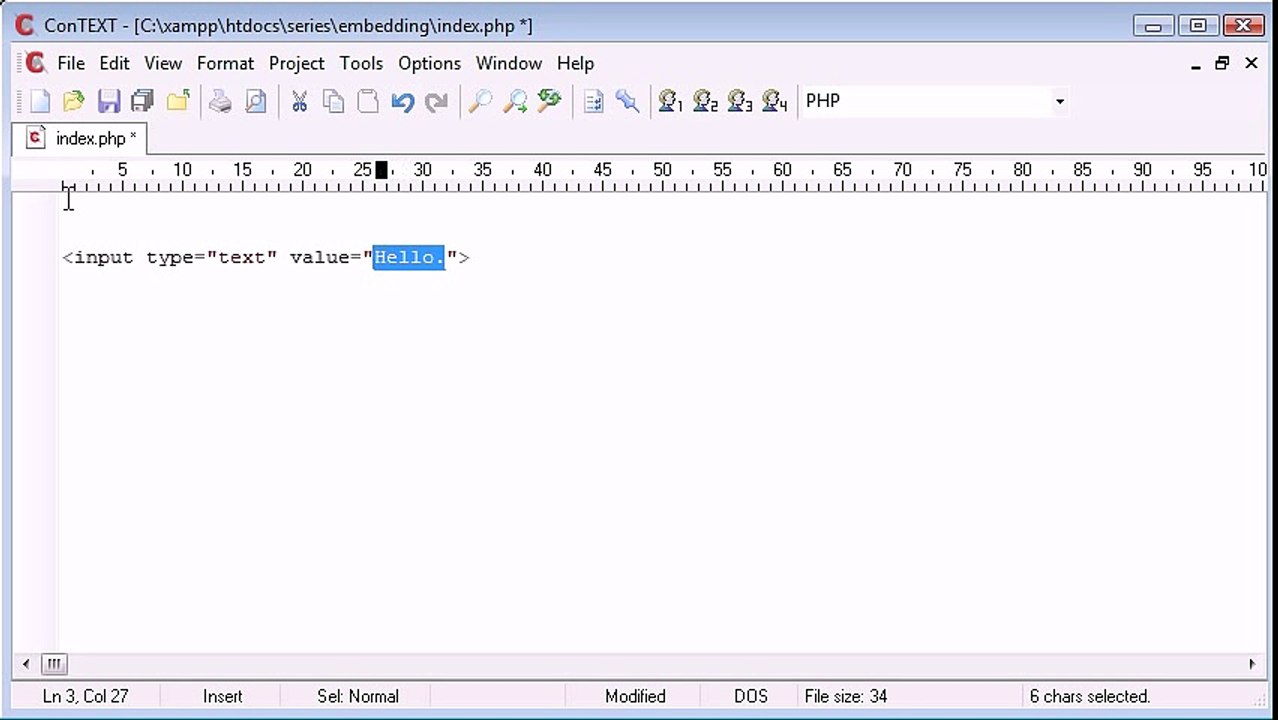Run user command 1 icon
Viewport: 1278px width, 720px height.
click(671, 101)
